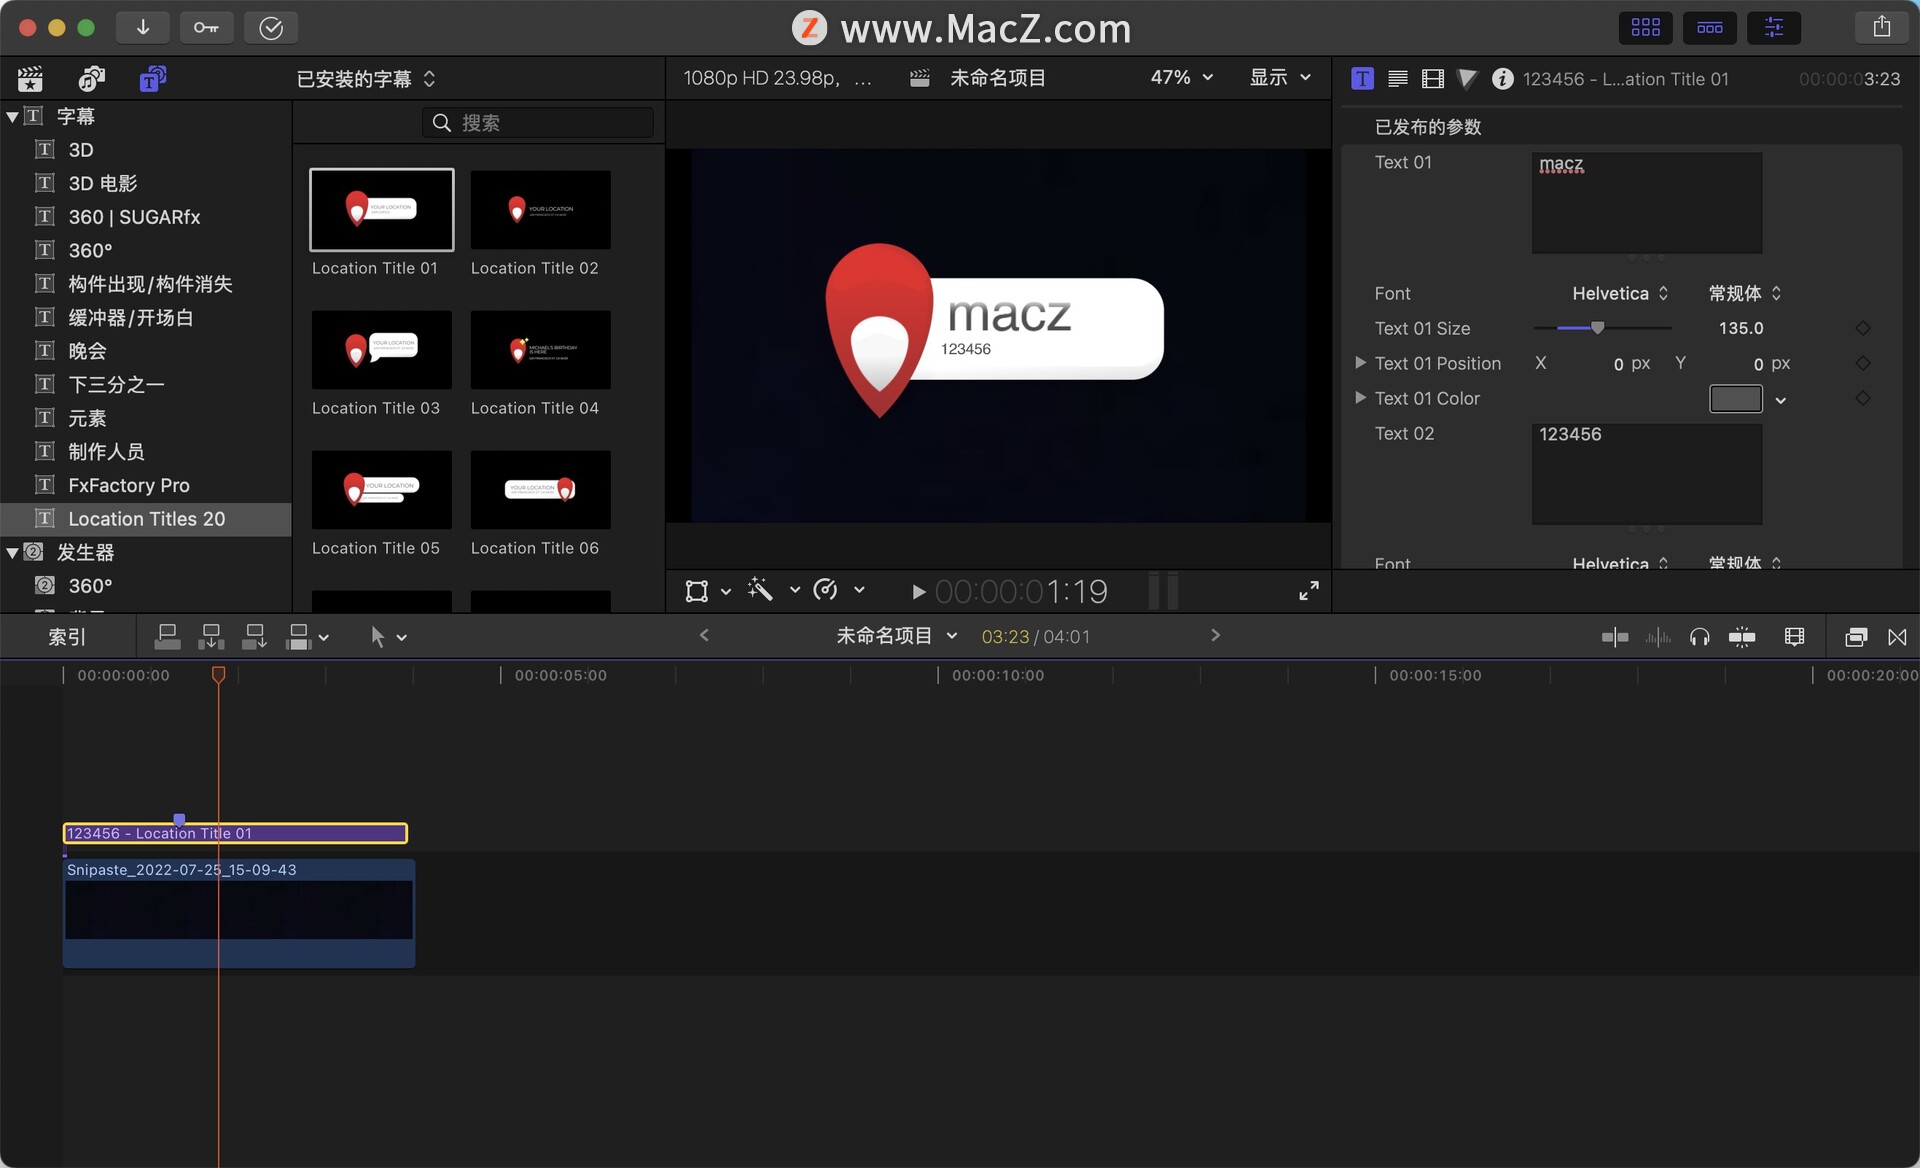1920x1168 pixels.
Task: Toggle solo headphones button
Action: click(1699, 637)
